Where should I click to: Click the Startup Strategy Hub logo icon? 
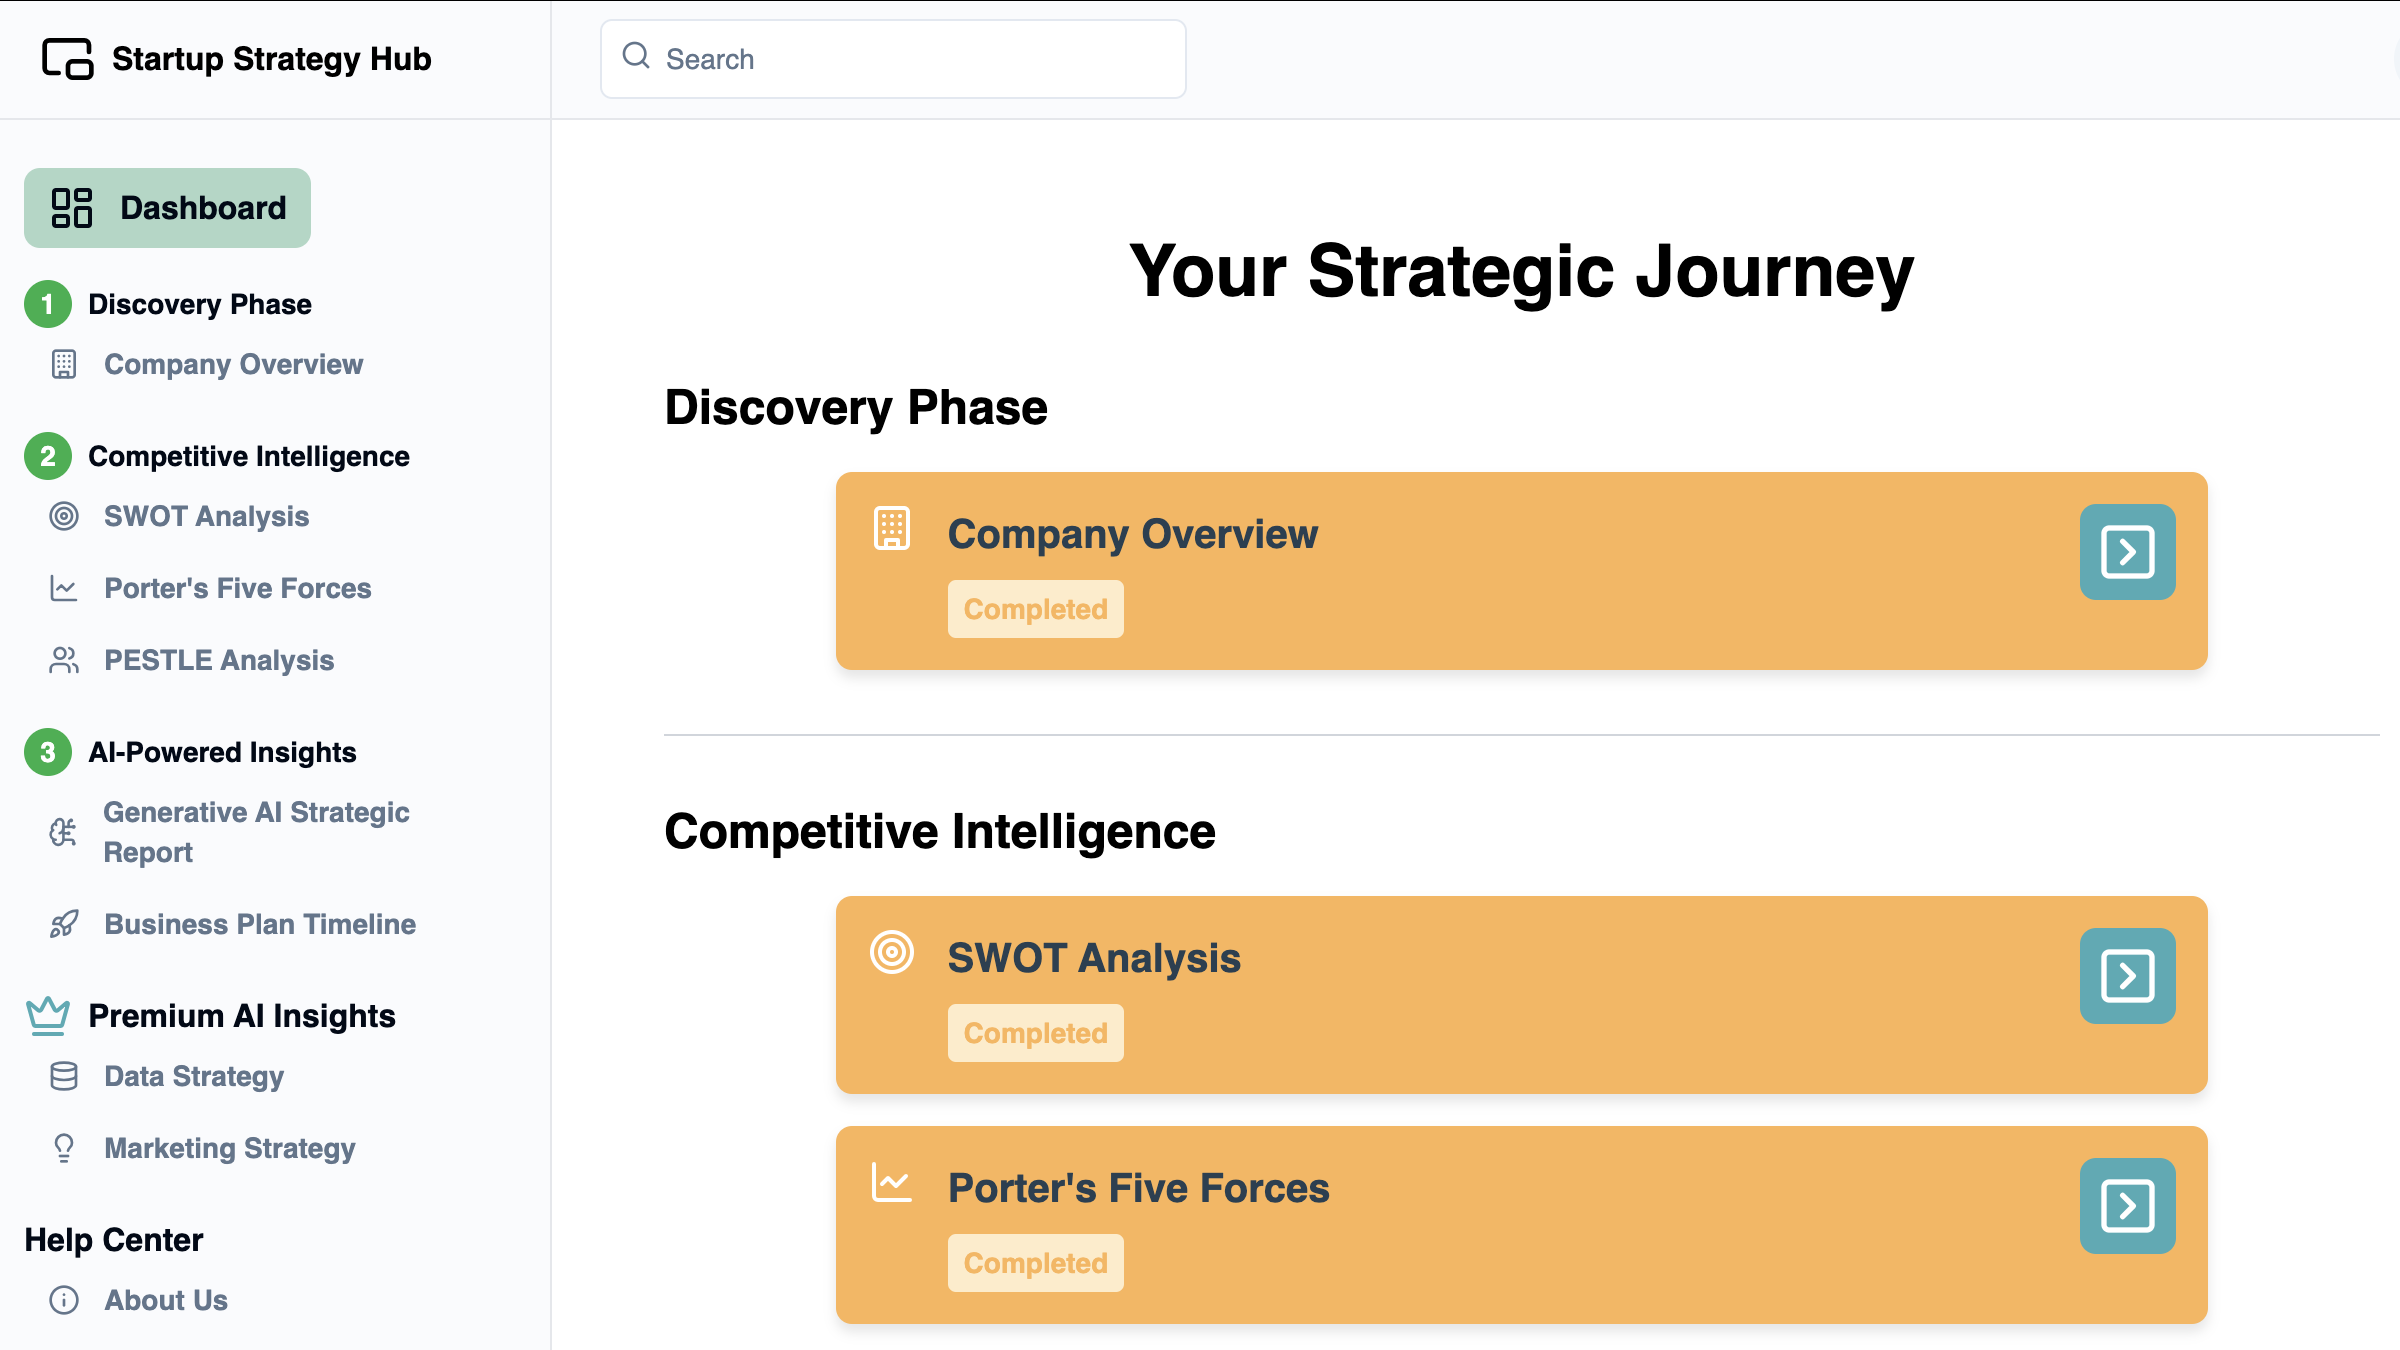pos(67,59)
